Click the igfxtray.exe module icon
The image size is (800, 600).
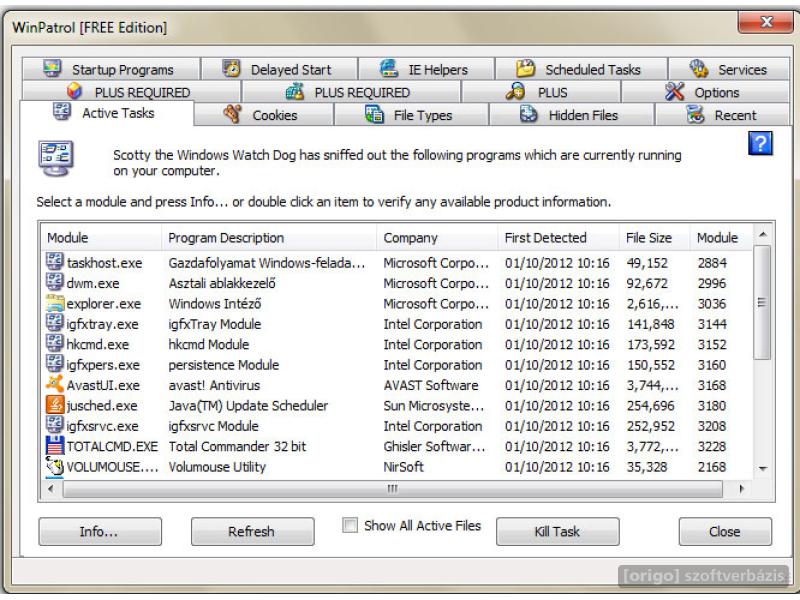(x=55, y=323)
